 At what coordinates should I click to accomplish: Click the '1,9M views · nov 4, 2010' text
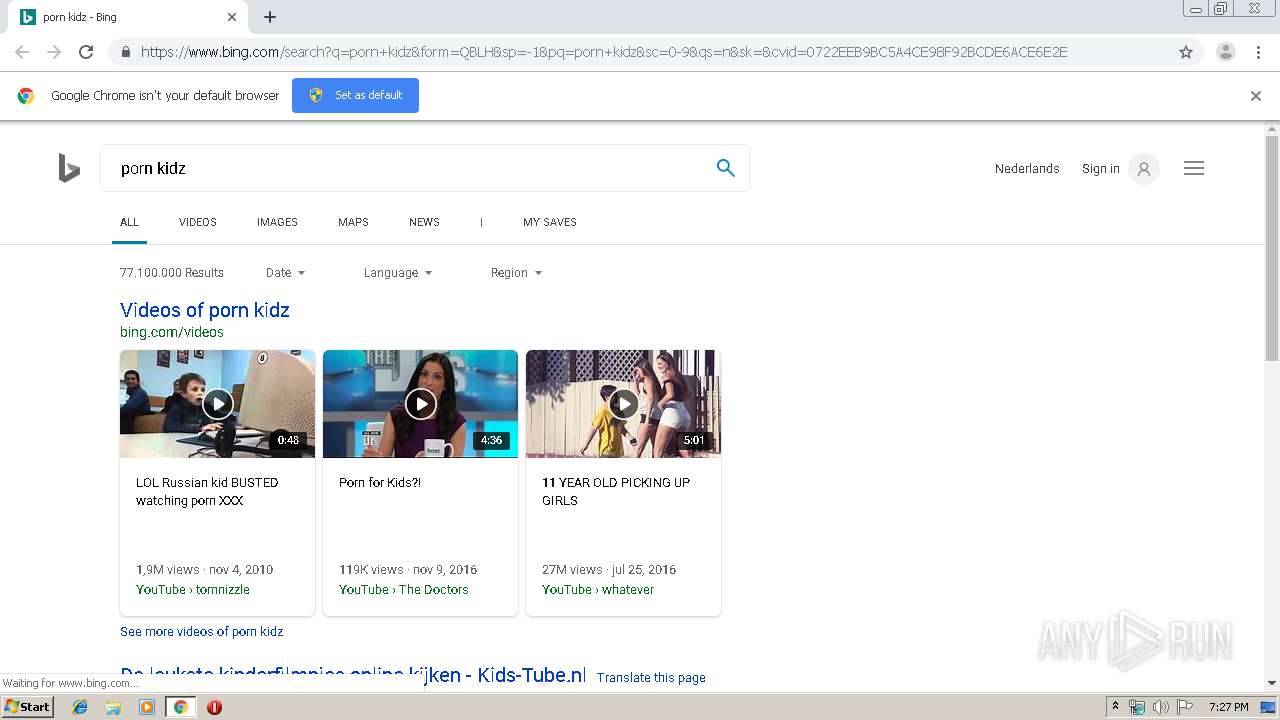pyautogui.click(x=205, y=570)
